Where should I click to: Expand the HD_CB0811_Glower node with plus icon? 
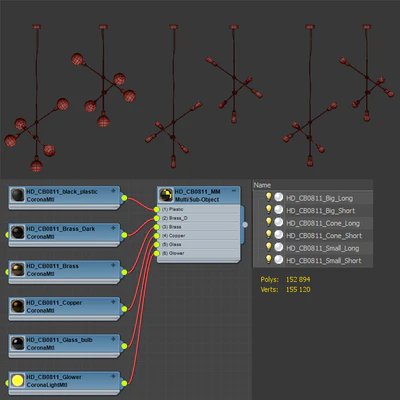pyautogui.click(x=113, y=376)
